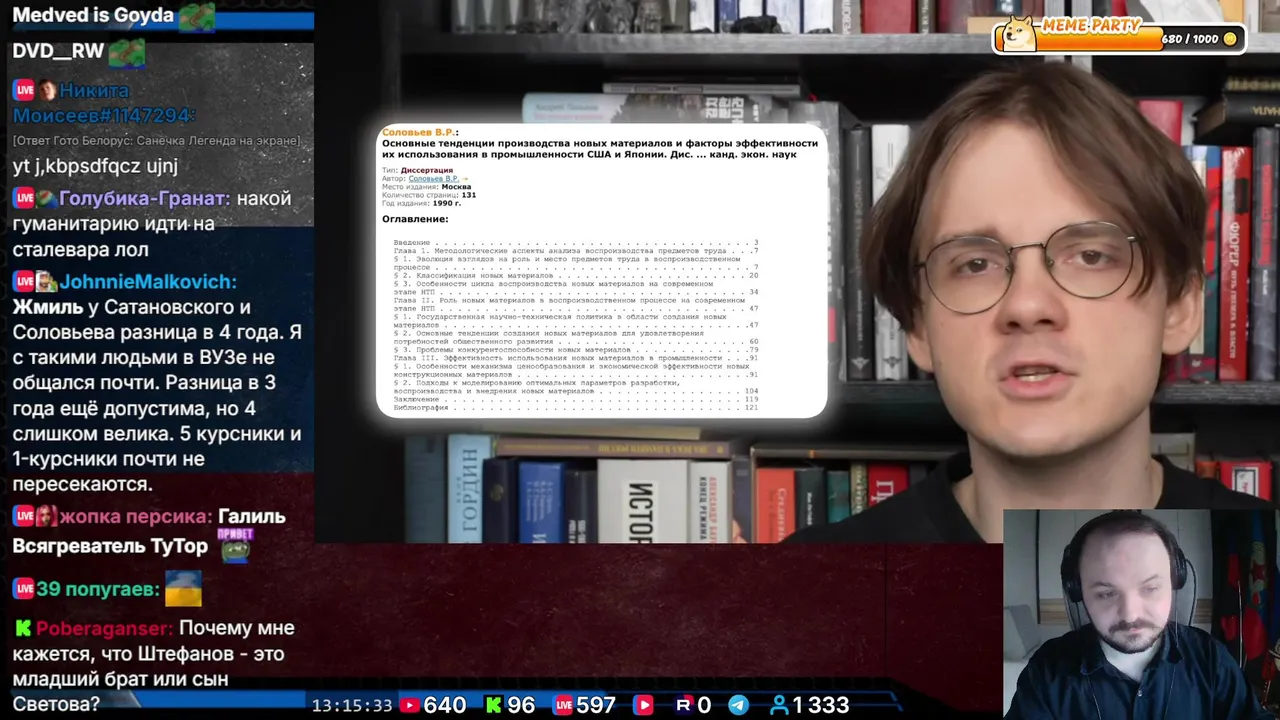This screenshot has height=720, width=1280.
Task: Click the Telegram icon in the bottom bar
Action: pos(738,705)
